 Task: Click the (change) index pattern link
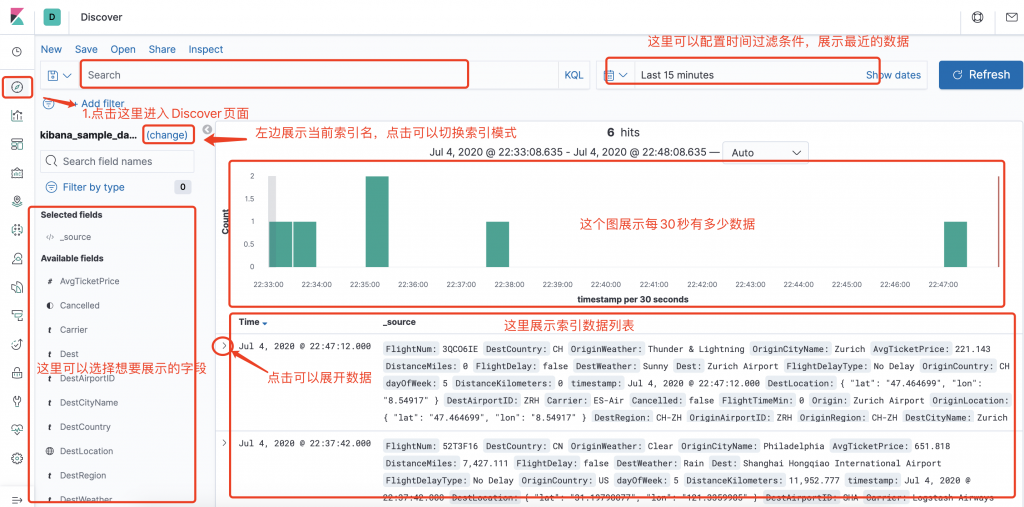click(167, 135)
